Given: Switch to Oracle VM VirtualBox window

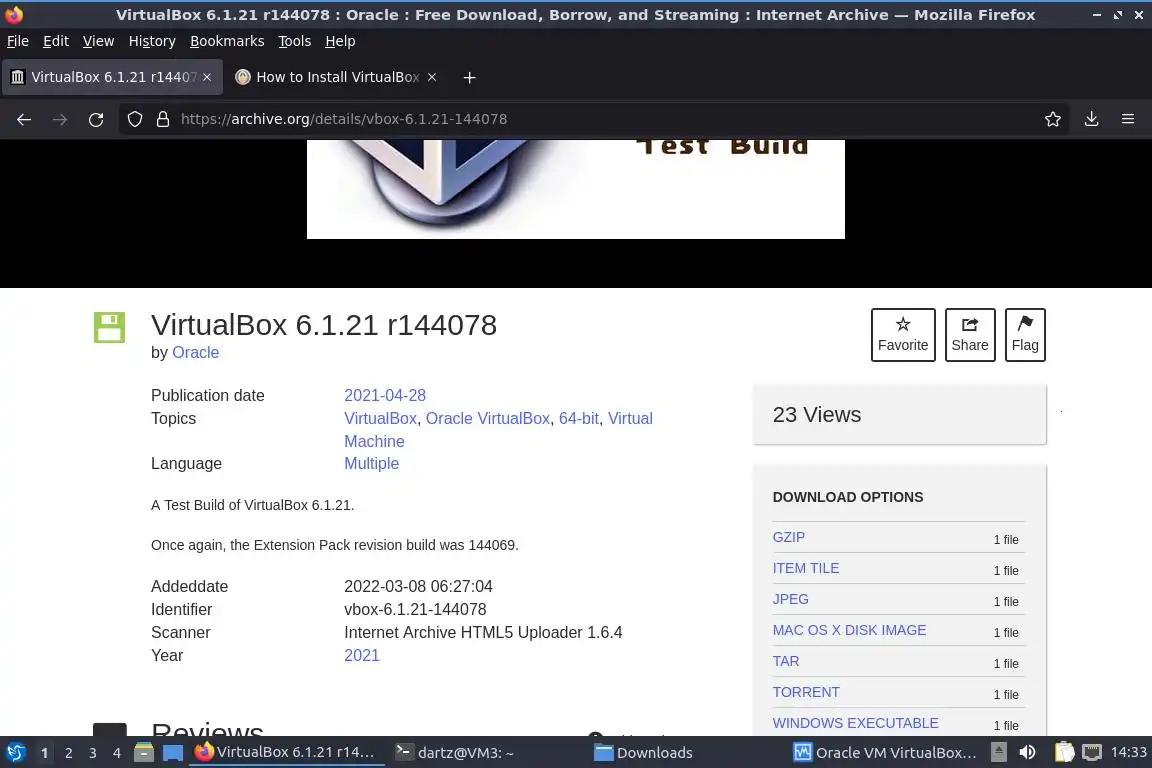Looking at the screenshot, I should pos(886,753).
